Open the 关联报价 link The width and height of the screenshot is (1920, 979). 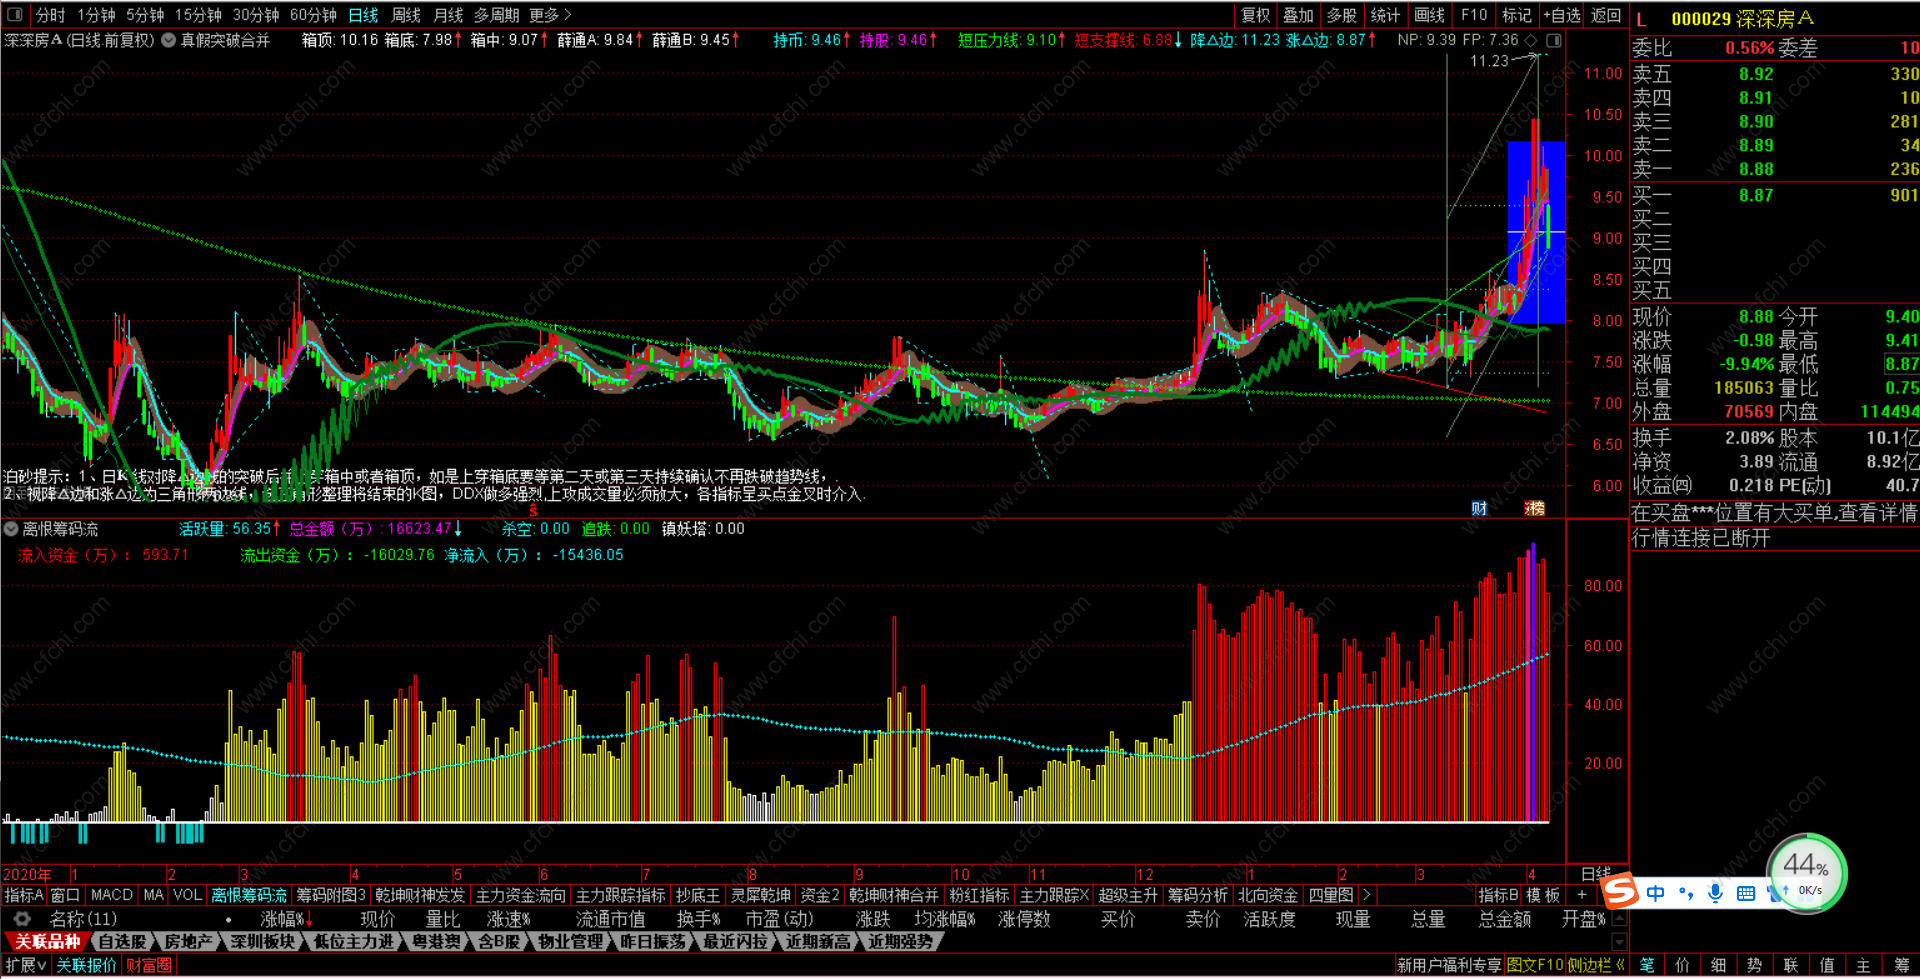point(86,965)
